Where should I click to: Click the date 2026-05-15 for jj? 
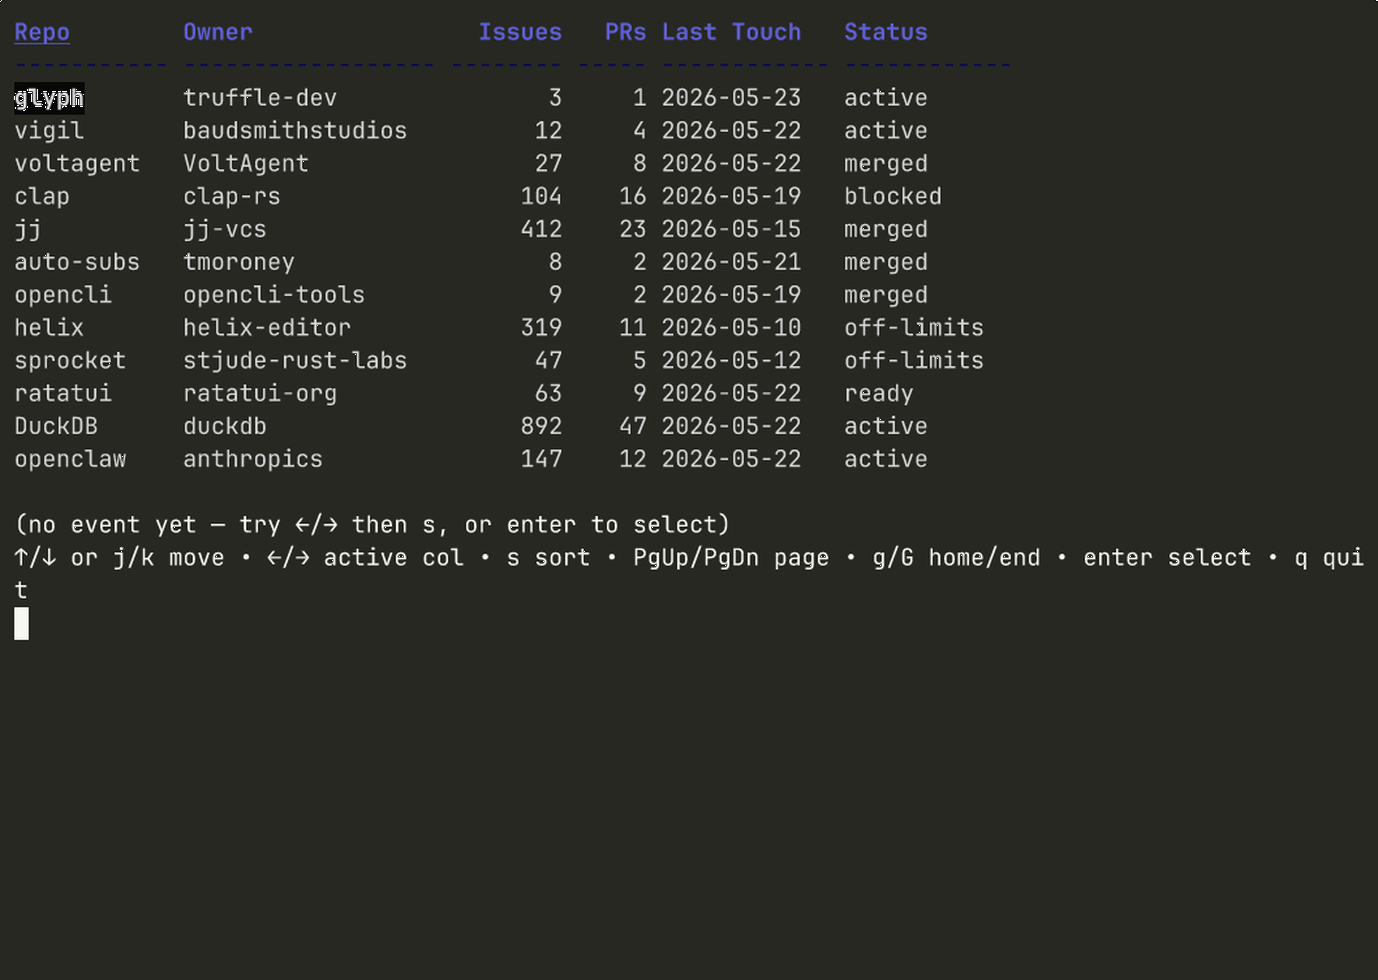[x=731, y=230]
